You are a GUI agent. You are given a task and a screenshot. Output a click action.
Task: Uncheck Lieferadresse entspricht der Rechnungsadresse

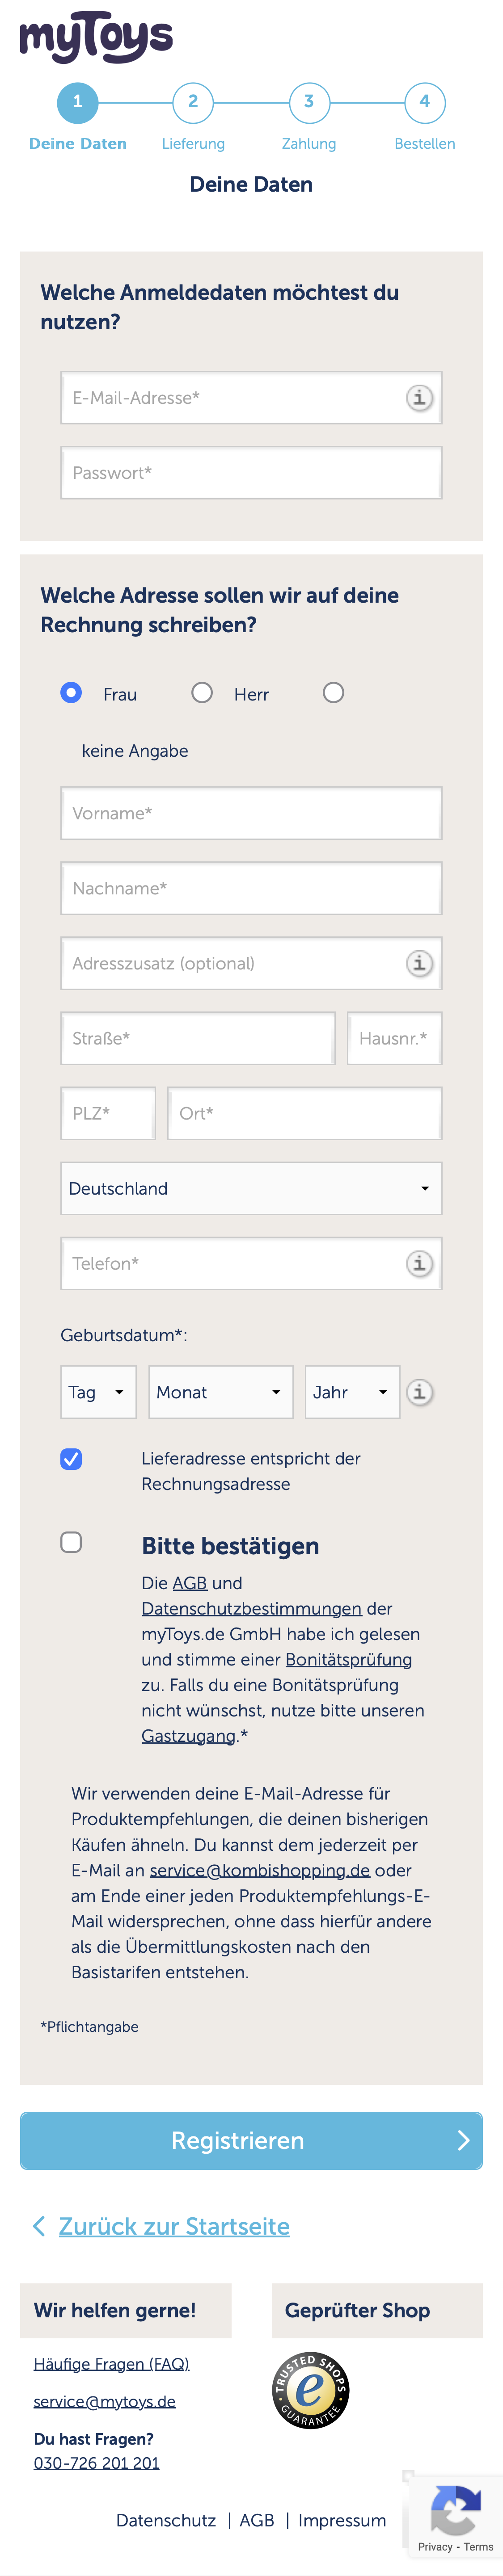pyautogui.click(x=71, y=1460)
